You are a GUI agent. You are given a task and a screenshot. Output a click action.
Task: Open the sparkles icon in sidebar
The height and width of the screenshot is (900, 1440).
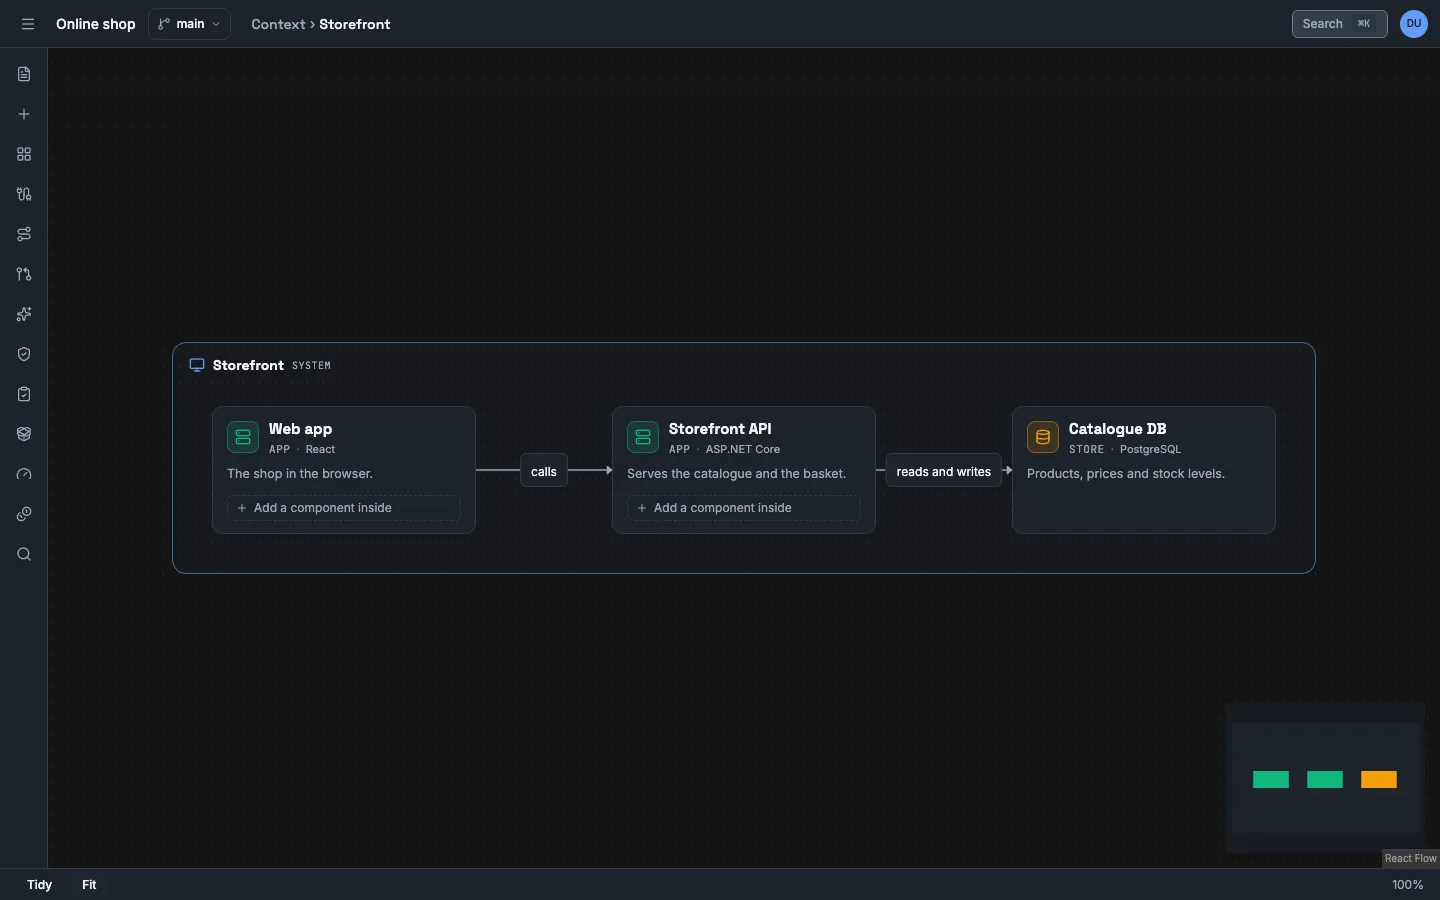pos(24,314)
